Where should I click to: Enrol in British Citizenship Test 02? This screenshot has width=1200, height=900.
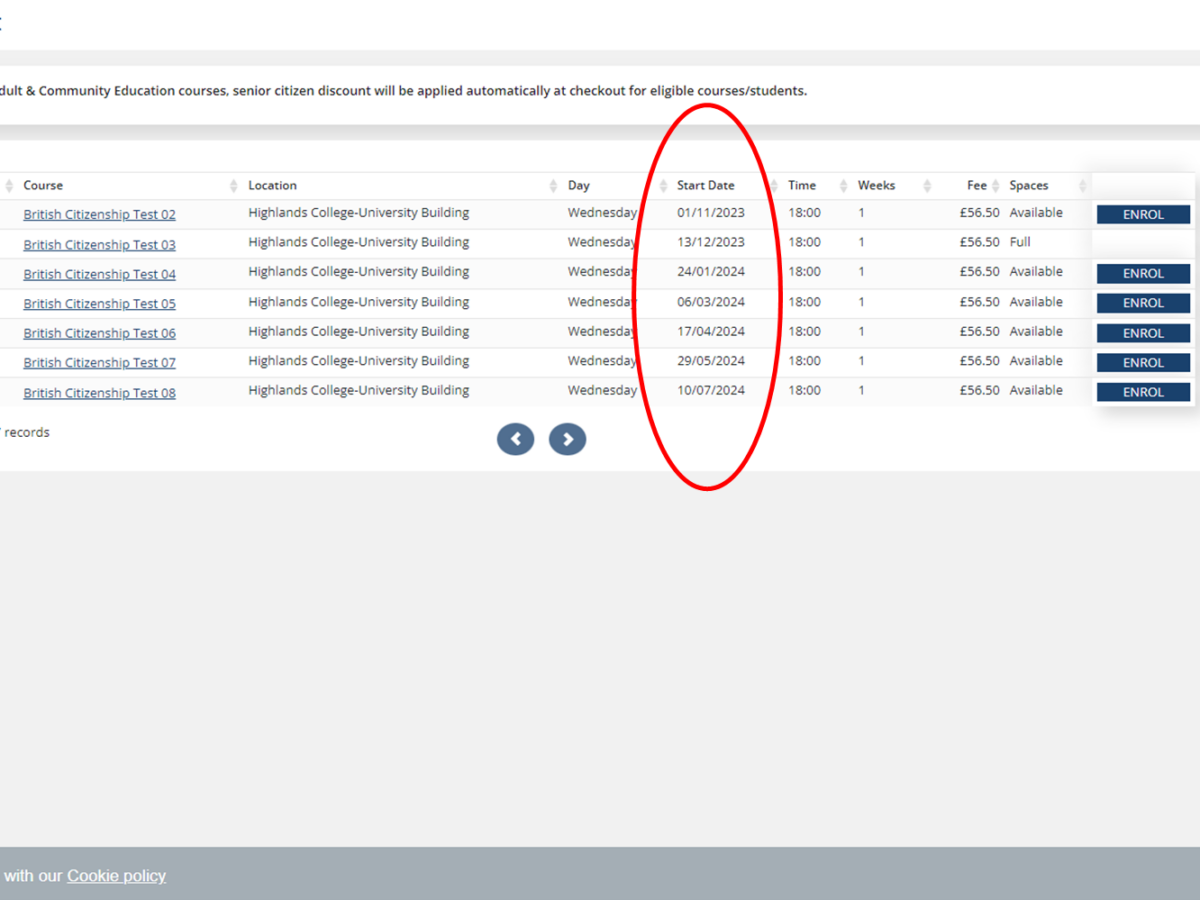click(1143, 215)
